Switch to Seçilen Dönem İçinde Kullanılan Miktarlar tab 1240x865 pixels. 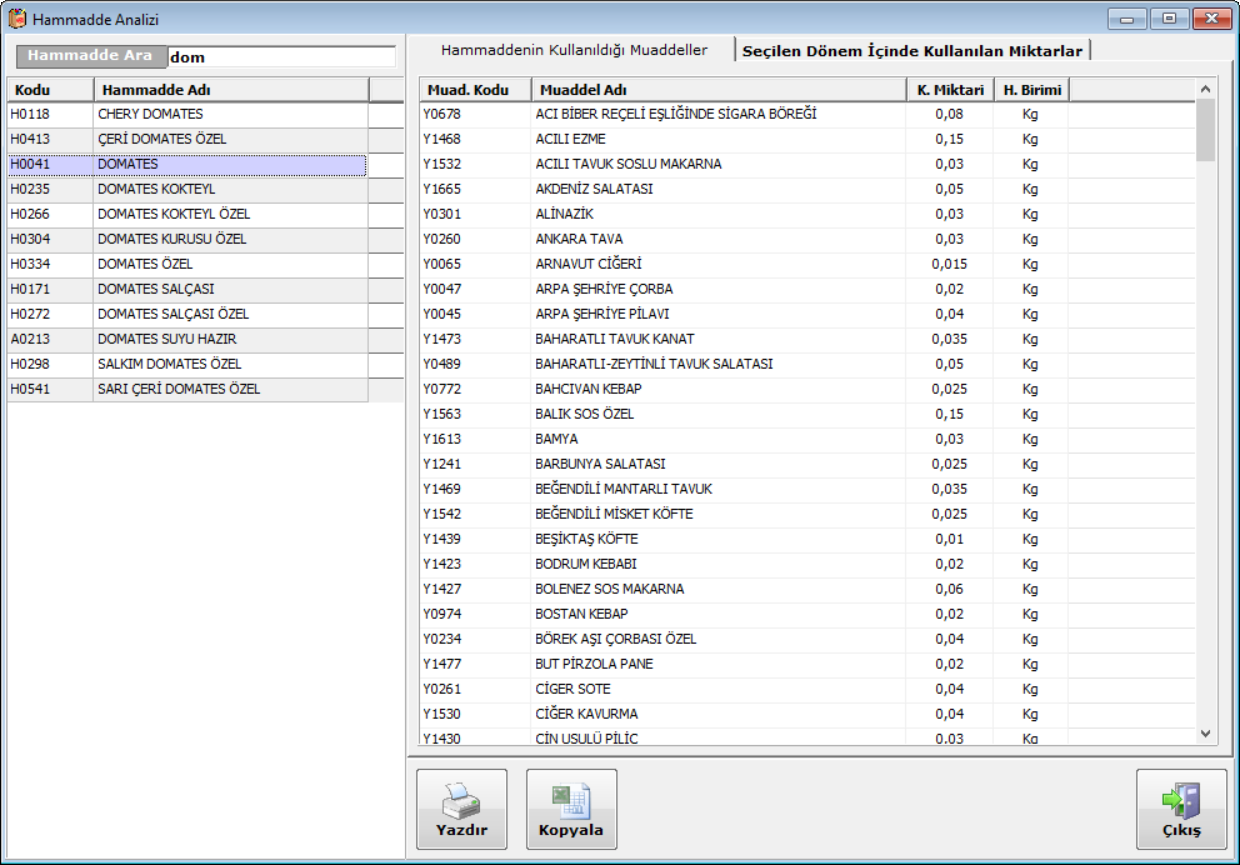coord(912,51)
